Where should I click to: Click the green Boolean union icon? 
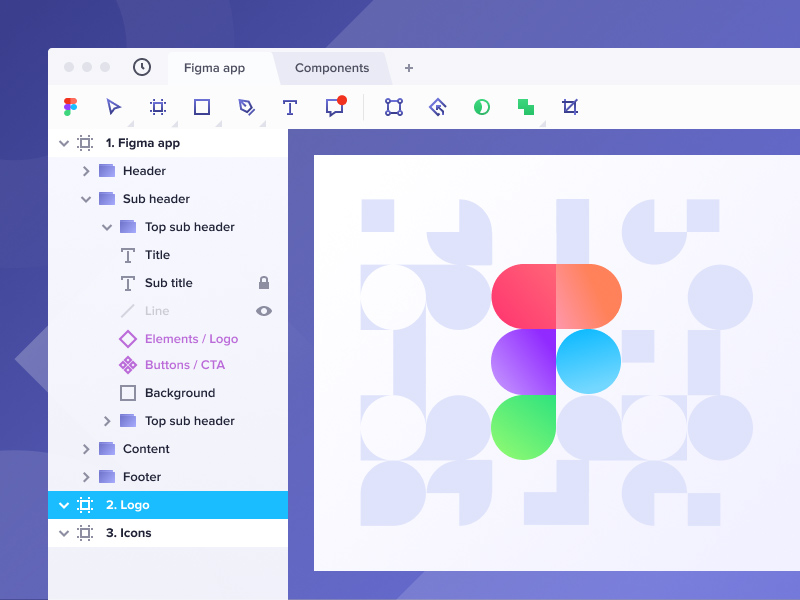(526, 107)
